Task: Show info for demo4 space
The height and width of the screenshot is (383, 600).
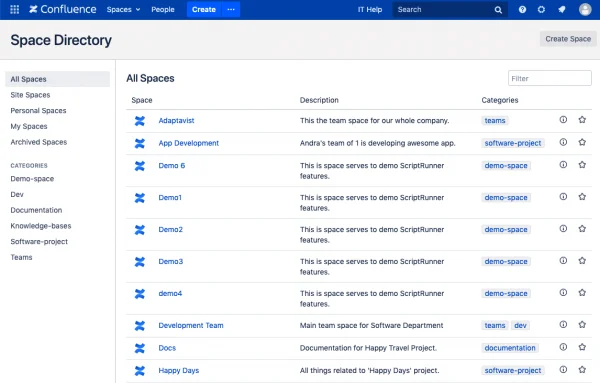Action: point(563,293)
